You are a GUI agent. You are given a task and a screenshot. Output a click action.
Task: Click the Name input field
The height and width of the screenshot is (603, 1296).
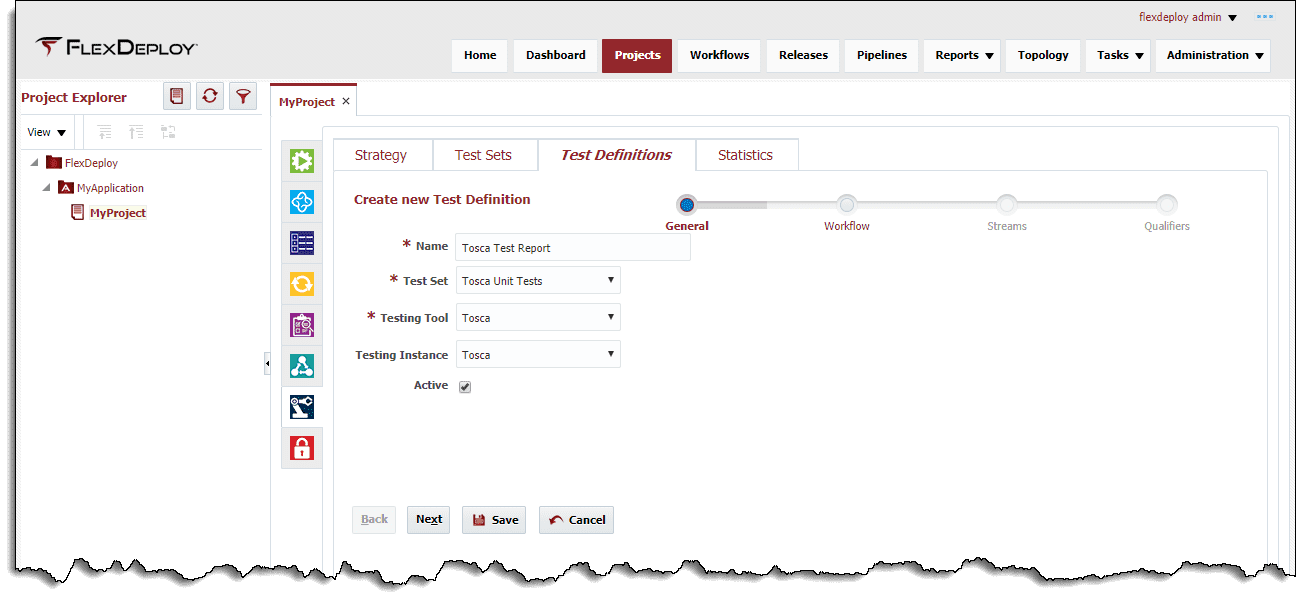click(x=573, y=247)
